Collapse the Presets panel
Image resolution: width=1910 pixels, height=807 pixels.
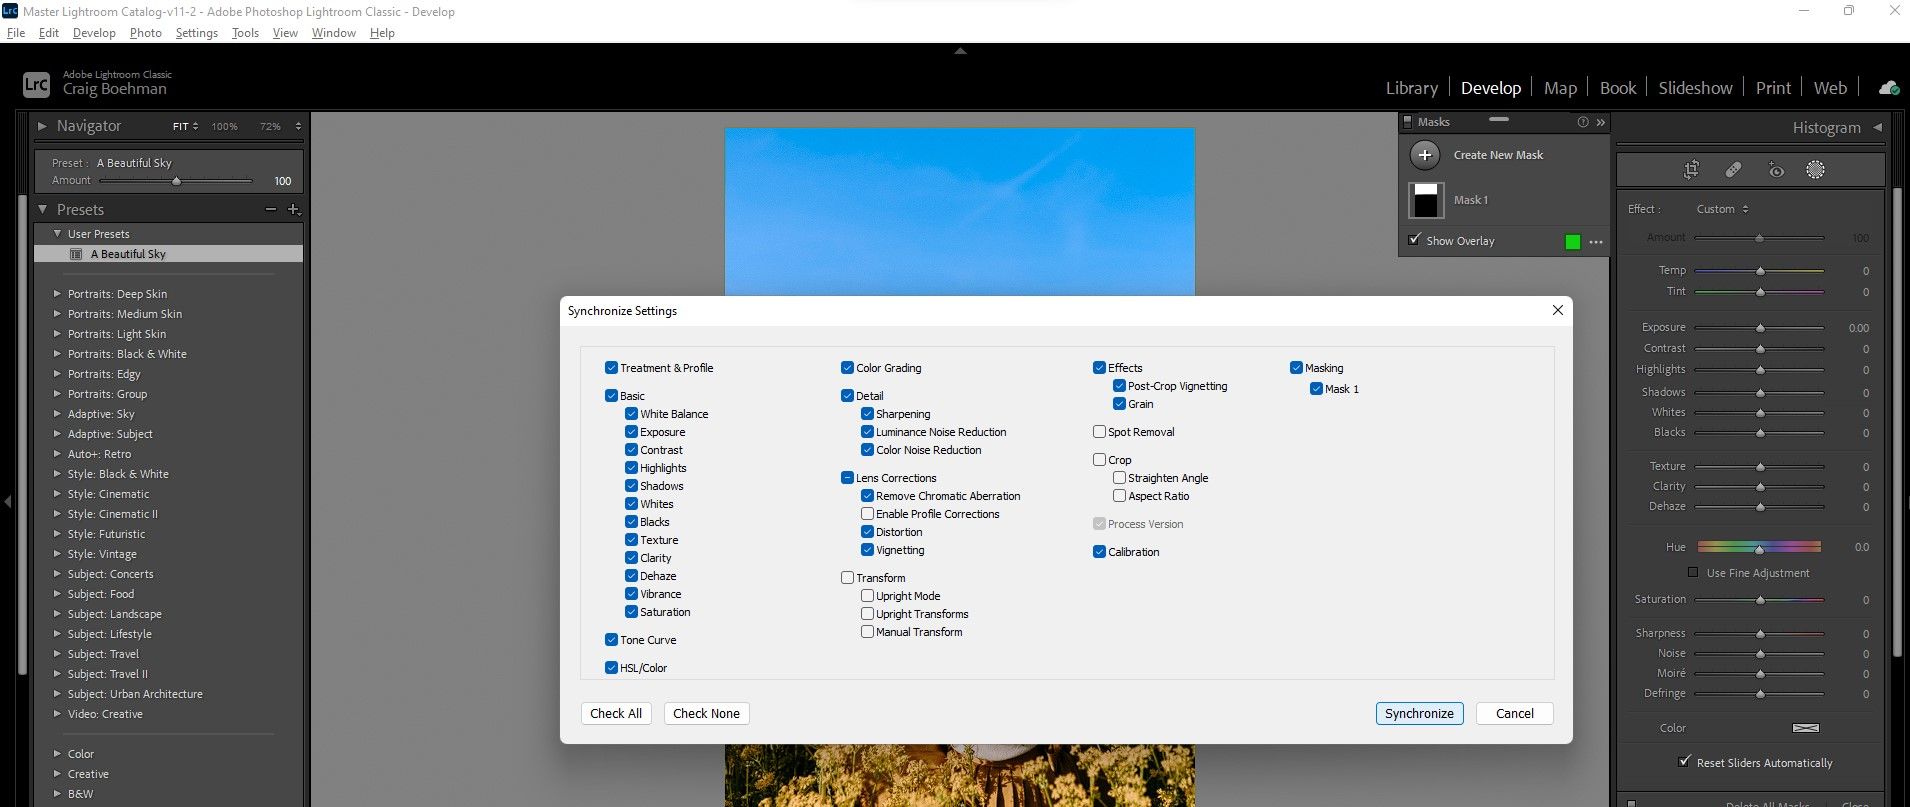(x=43, y=209)
